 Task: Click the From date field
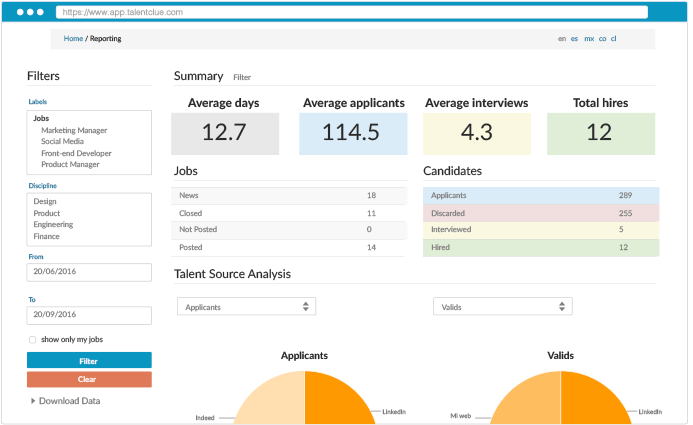[x=89, y=272]
